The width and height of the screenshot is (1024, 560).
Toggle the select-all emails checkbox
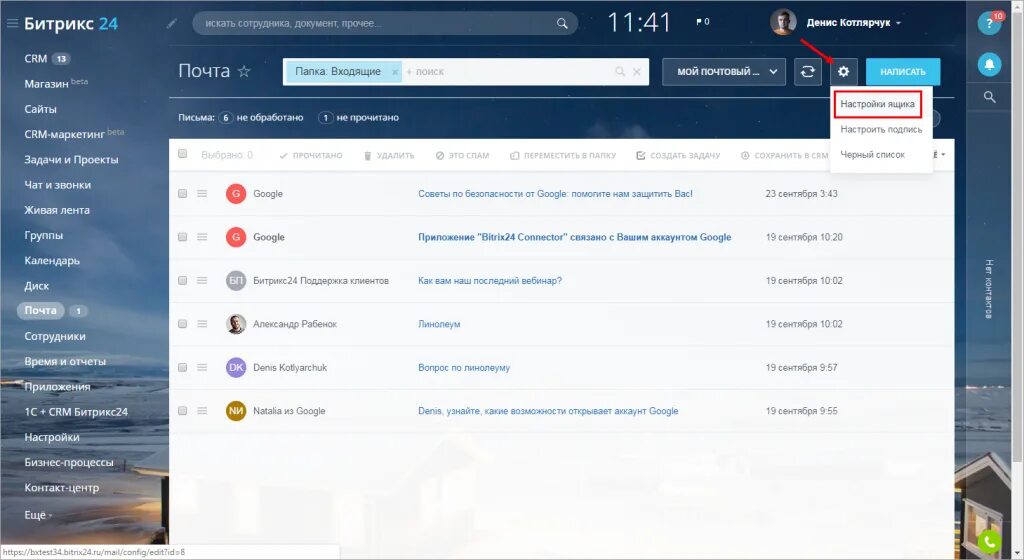tap(182, 154)
